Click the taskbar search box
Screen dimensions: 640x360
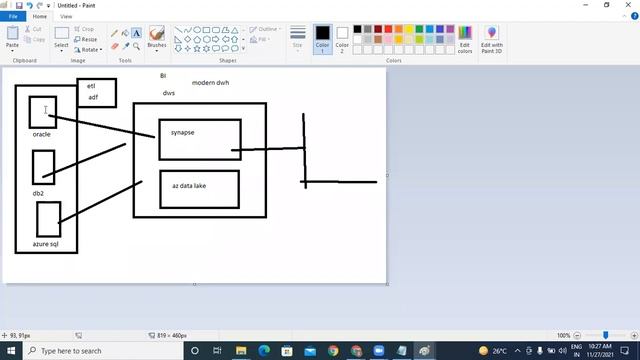click(x=103, y=351)
